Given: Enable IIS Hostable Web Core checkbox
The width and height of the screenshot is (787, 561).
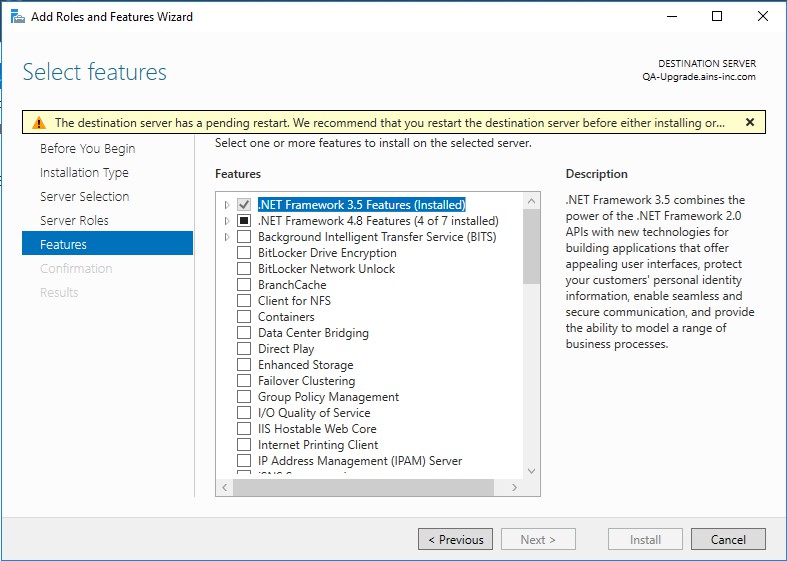Looking at the screenshot, I should point(244,429).
